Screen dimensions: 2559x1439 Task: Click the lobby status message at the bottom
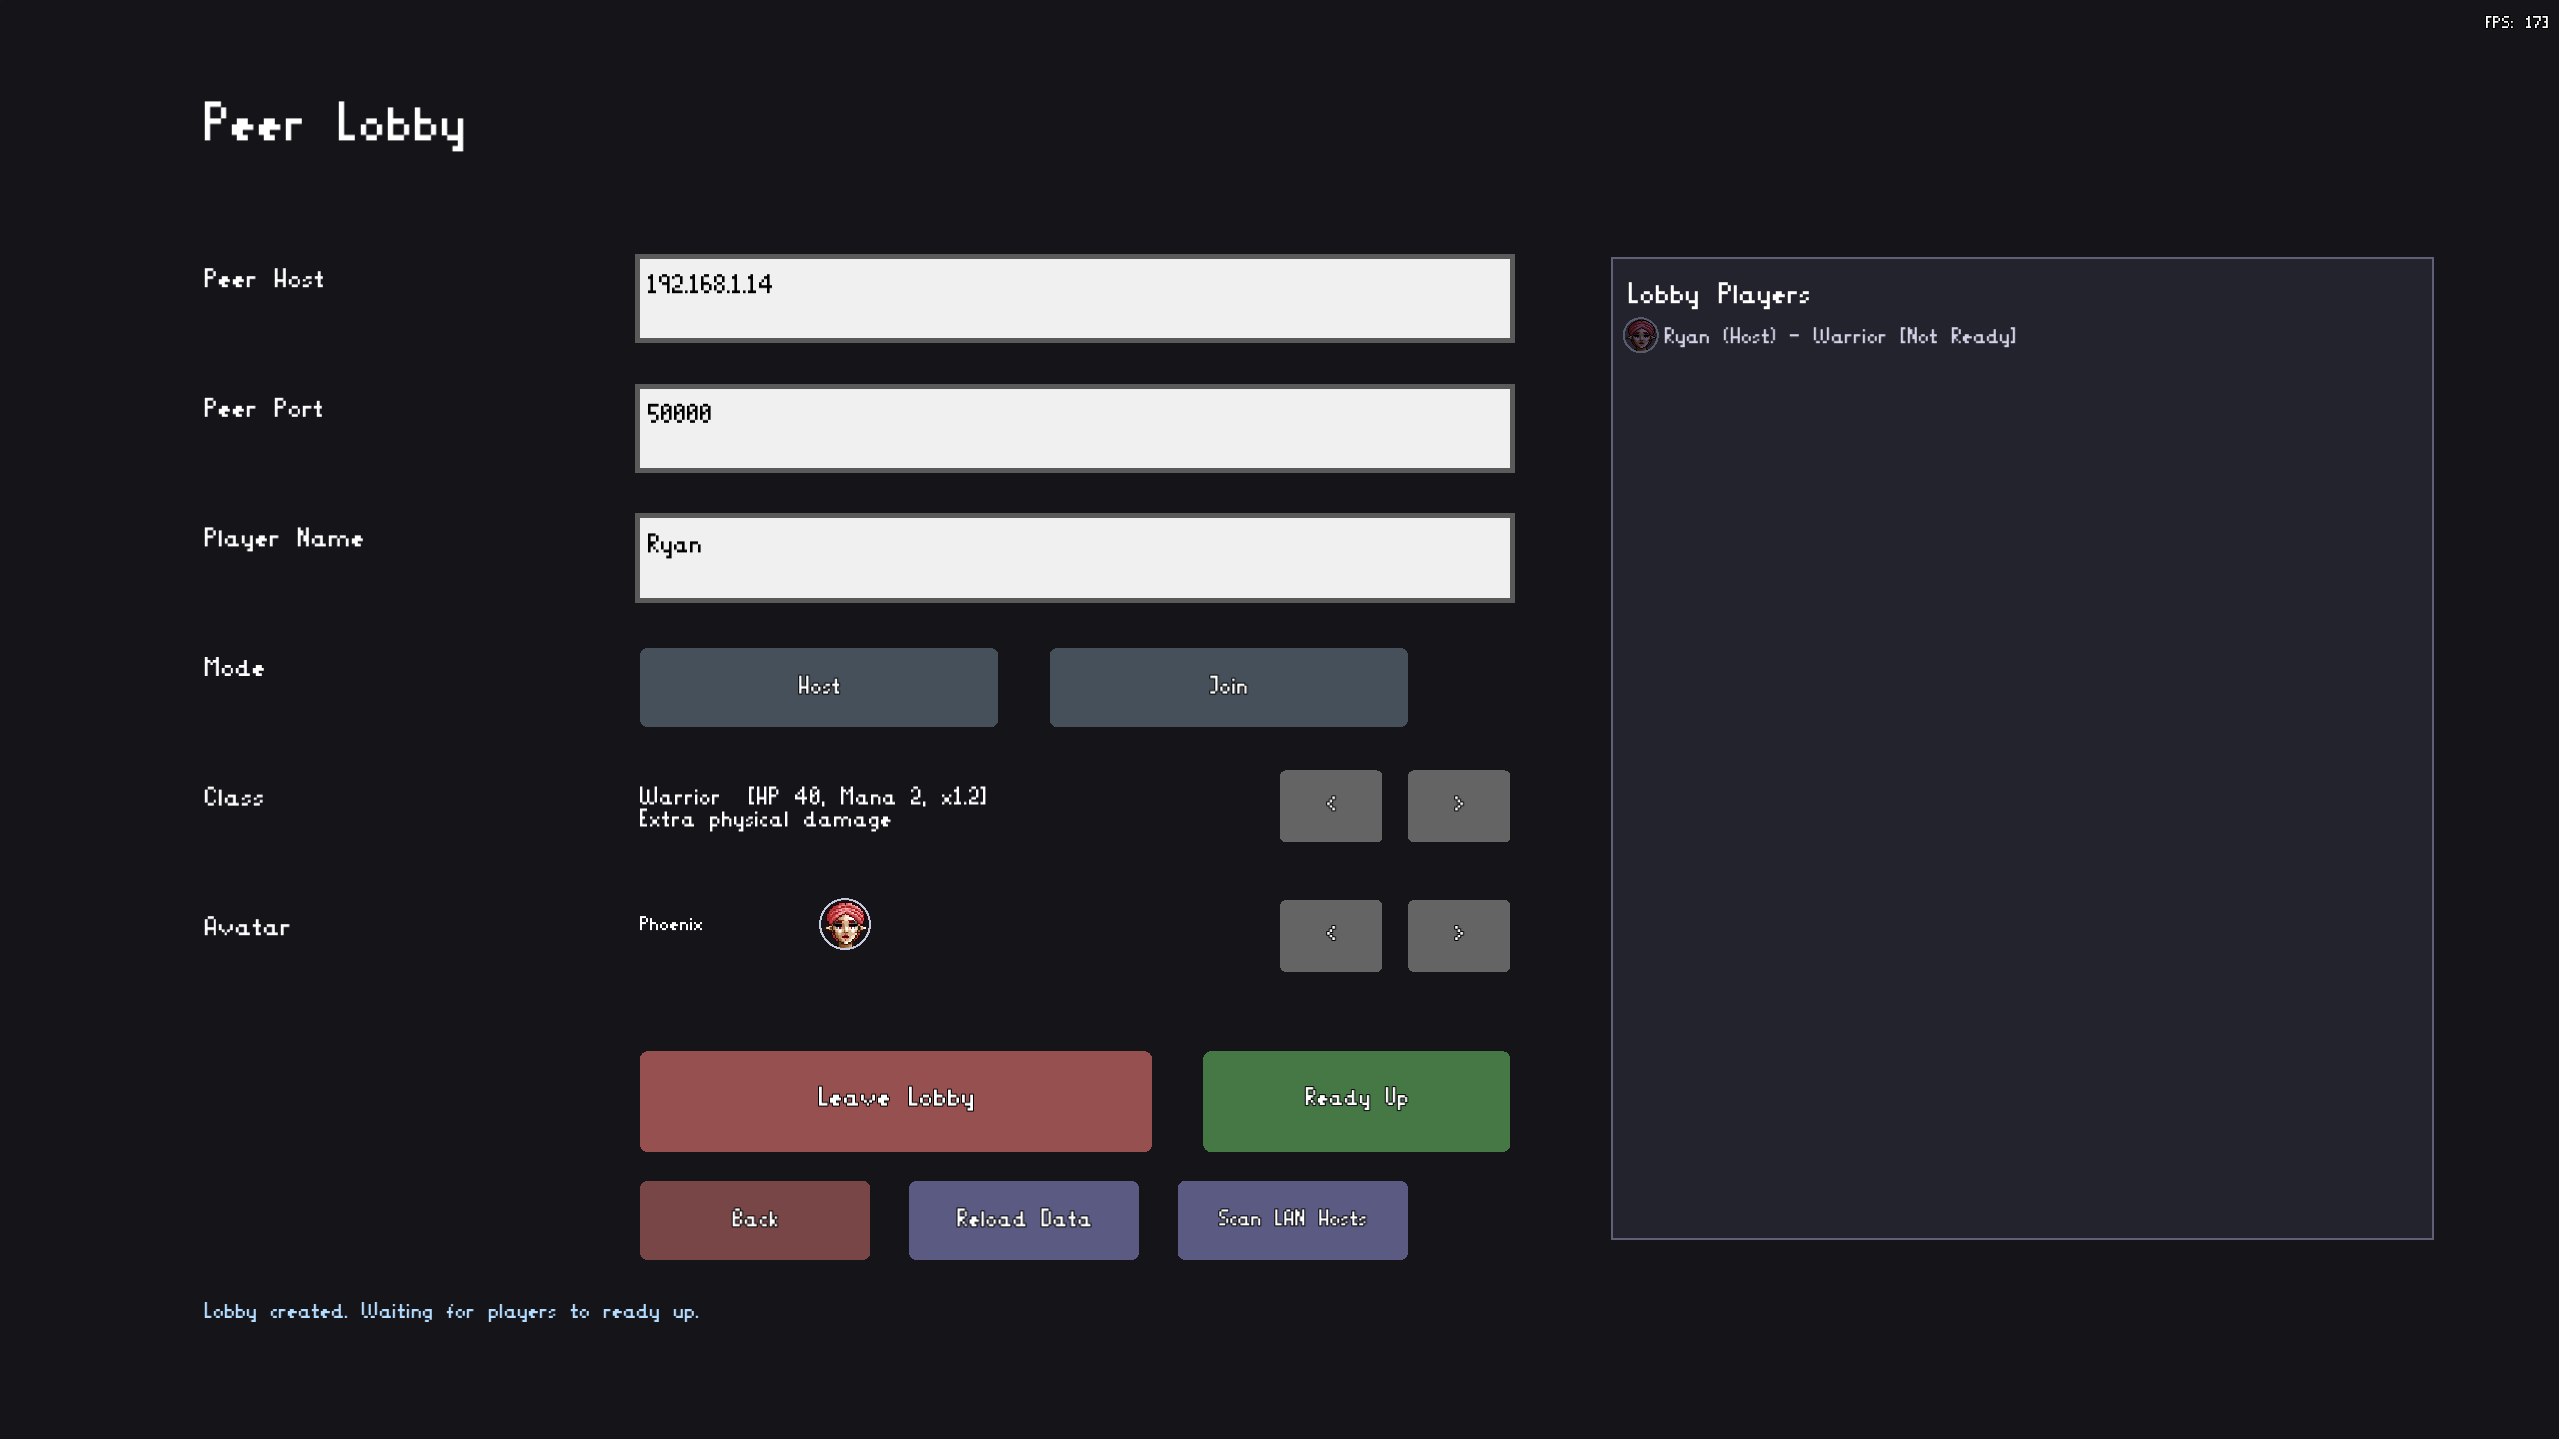(x=451, y=1311)
